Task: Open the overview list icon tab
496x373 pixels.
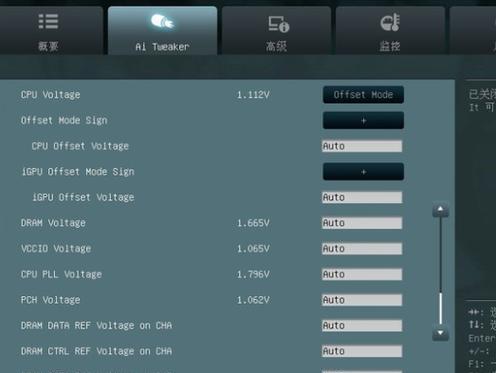Action: [48, 22]
